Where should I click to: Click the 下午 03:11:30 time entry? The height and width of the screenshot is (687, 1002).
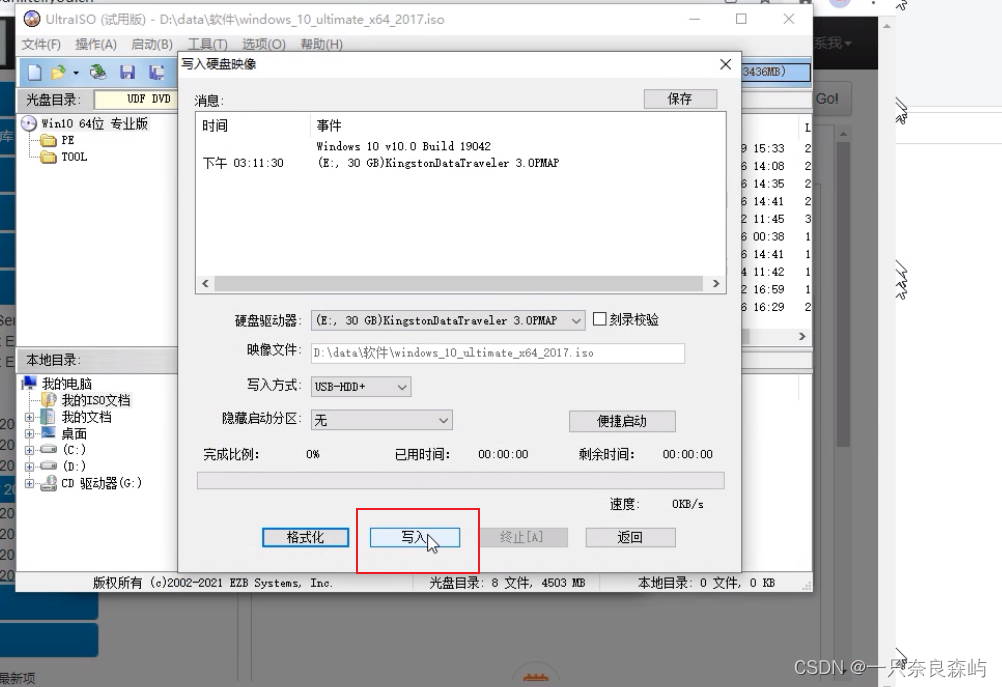[x=243, y=163]
